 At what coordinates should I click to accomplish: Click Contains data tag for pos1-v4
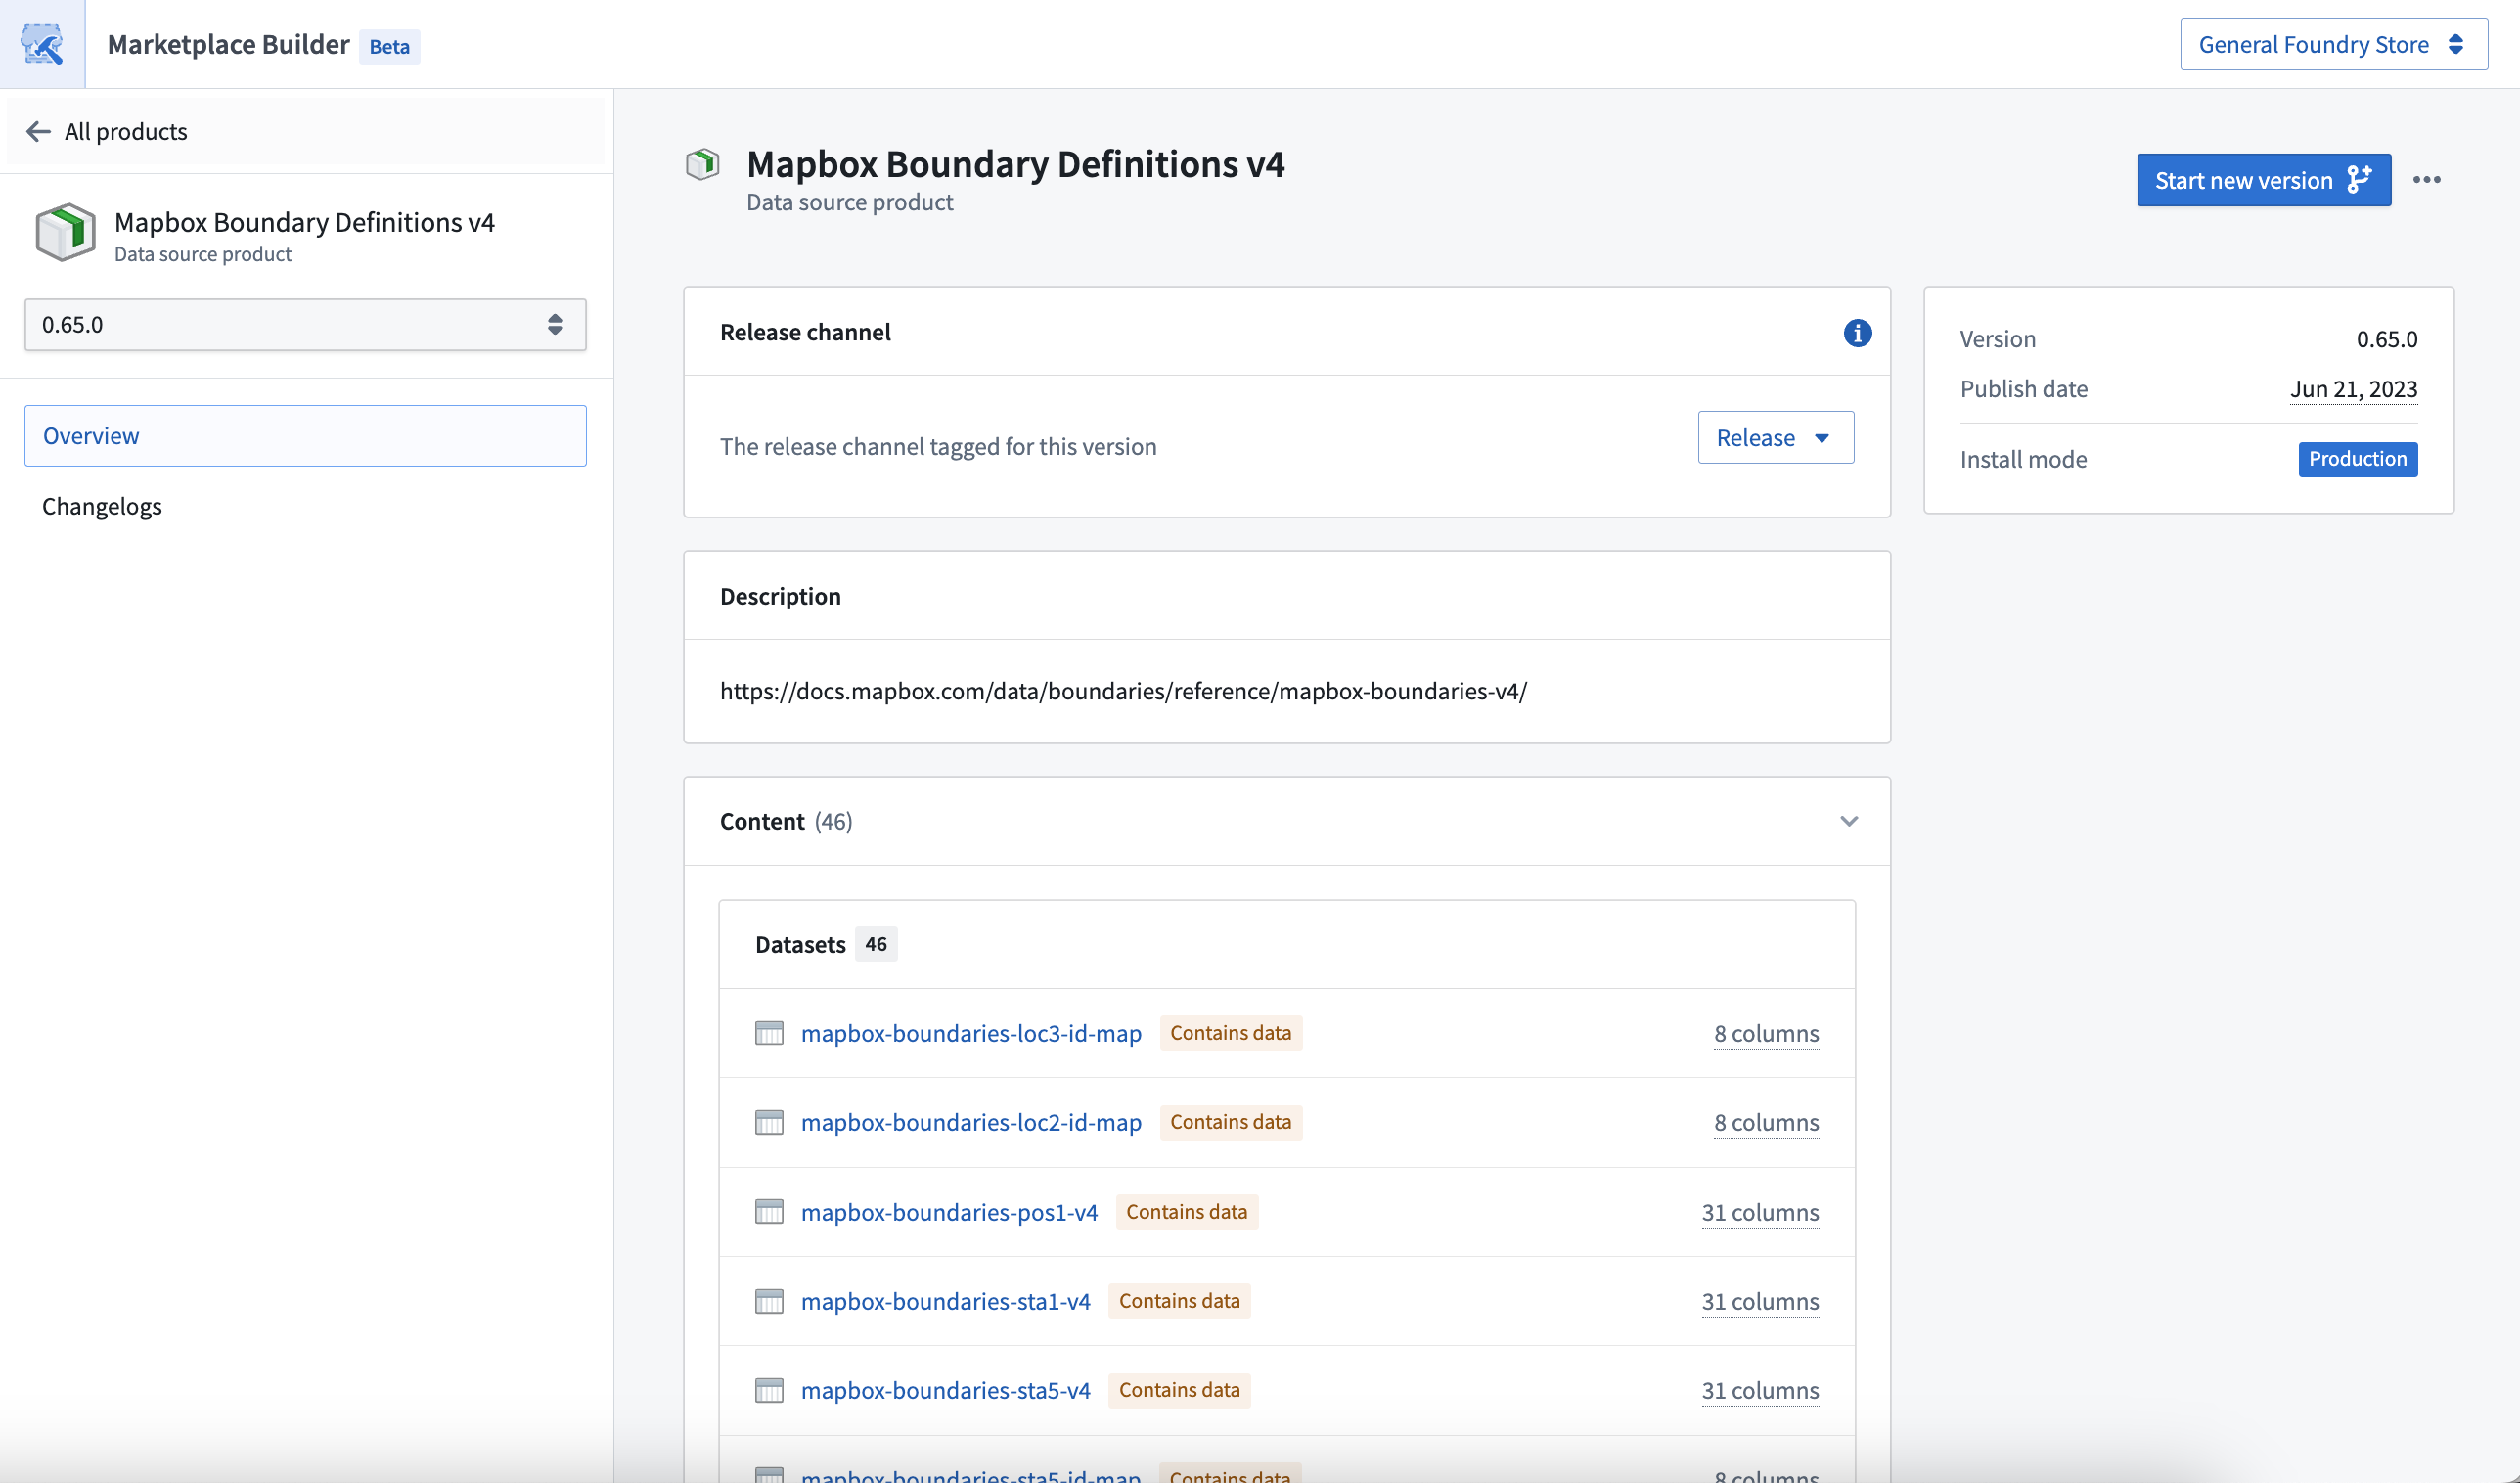(x=1186, y=1212)
